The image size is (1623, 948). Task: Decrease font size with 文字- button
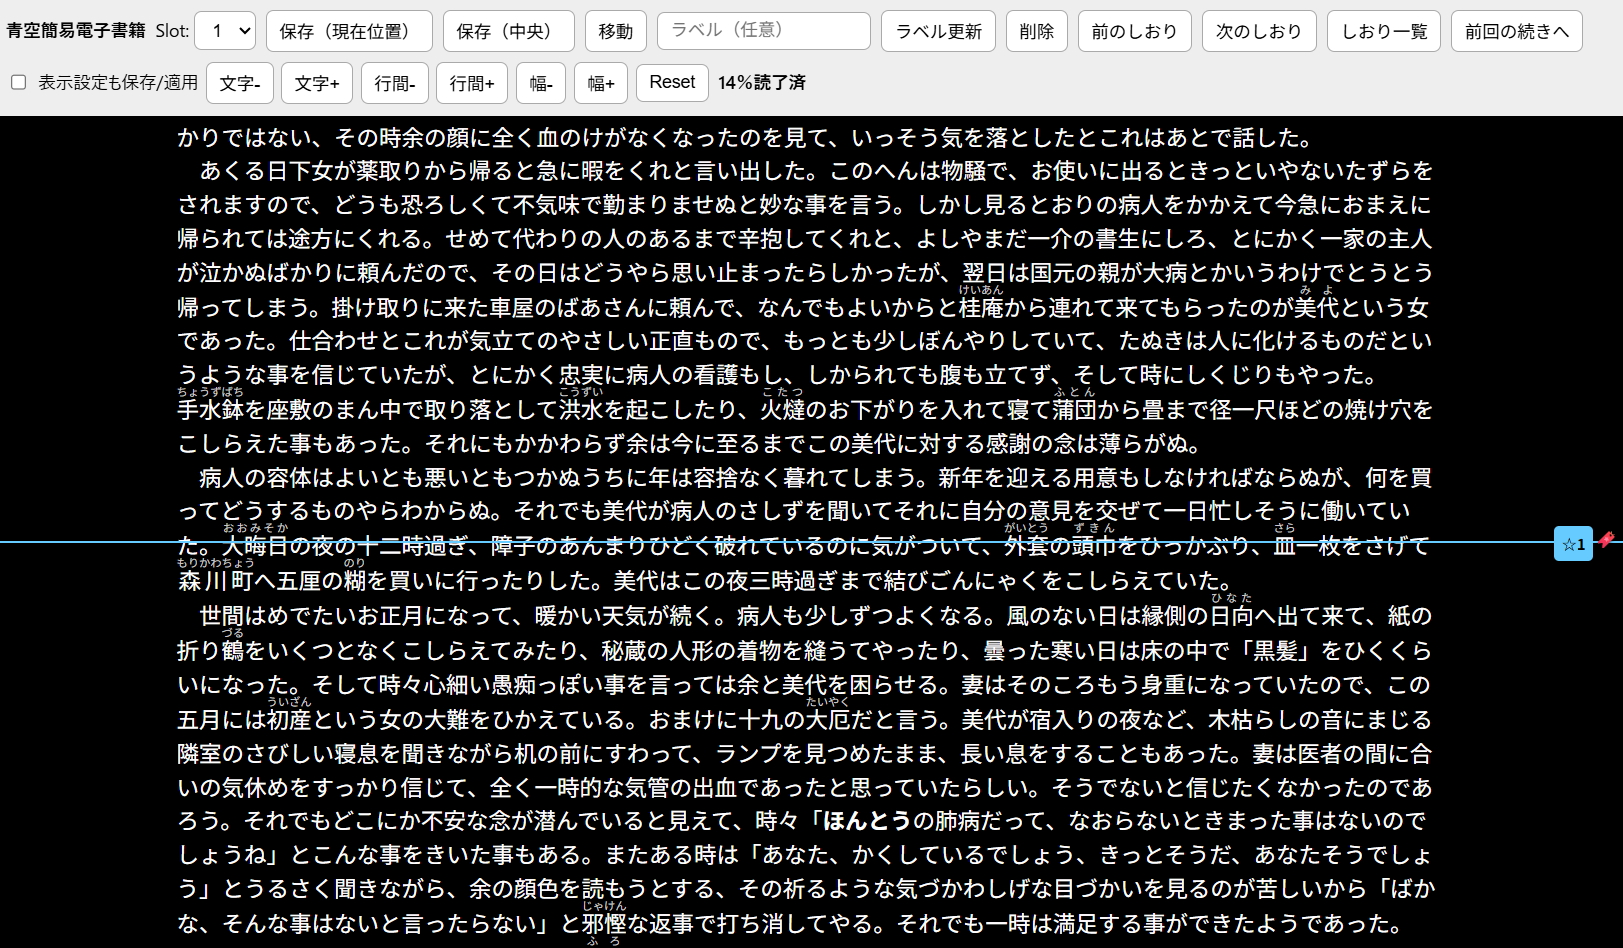(x=240, y=83)
